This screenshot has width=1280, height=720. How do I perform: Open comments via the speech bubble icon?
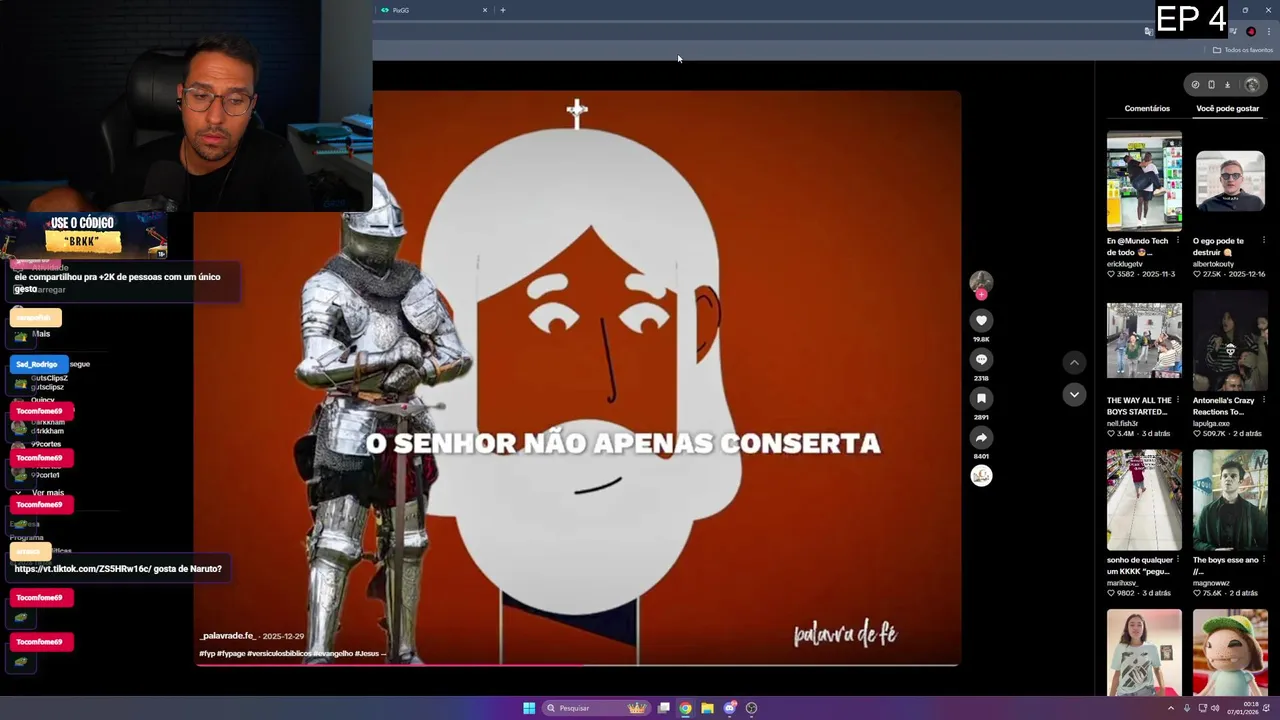click(981, 360)
